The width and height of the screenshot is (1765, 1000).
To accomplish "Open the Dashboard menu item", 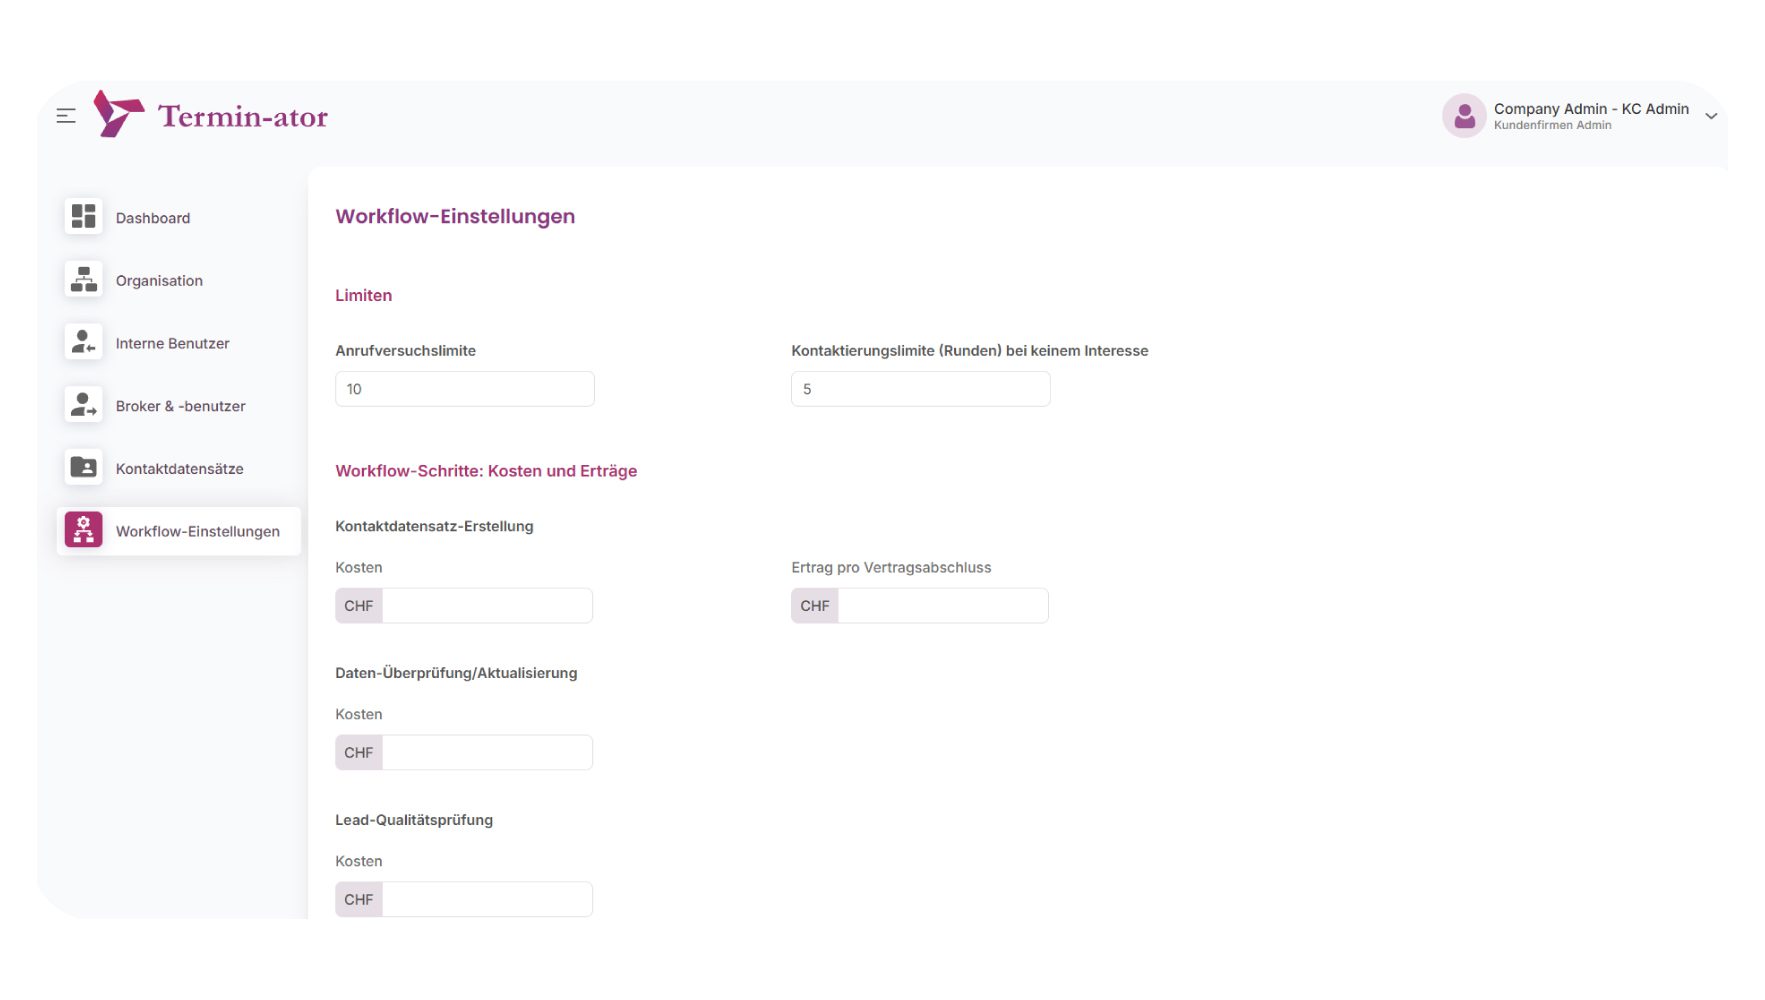I will point(153,218).
